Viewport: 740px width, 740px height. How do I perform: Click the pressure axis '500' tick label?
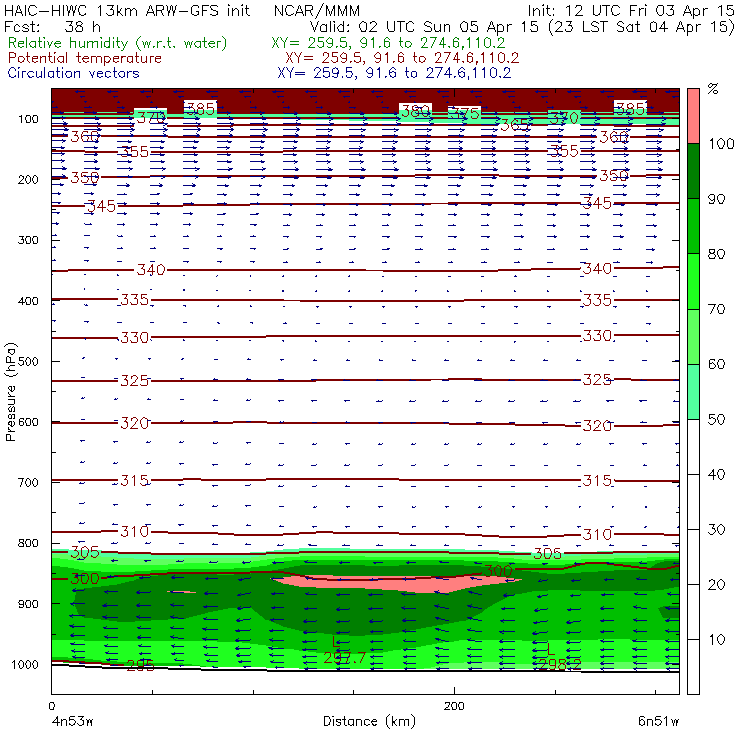point(28,362)
